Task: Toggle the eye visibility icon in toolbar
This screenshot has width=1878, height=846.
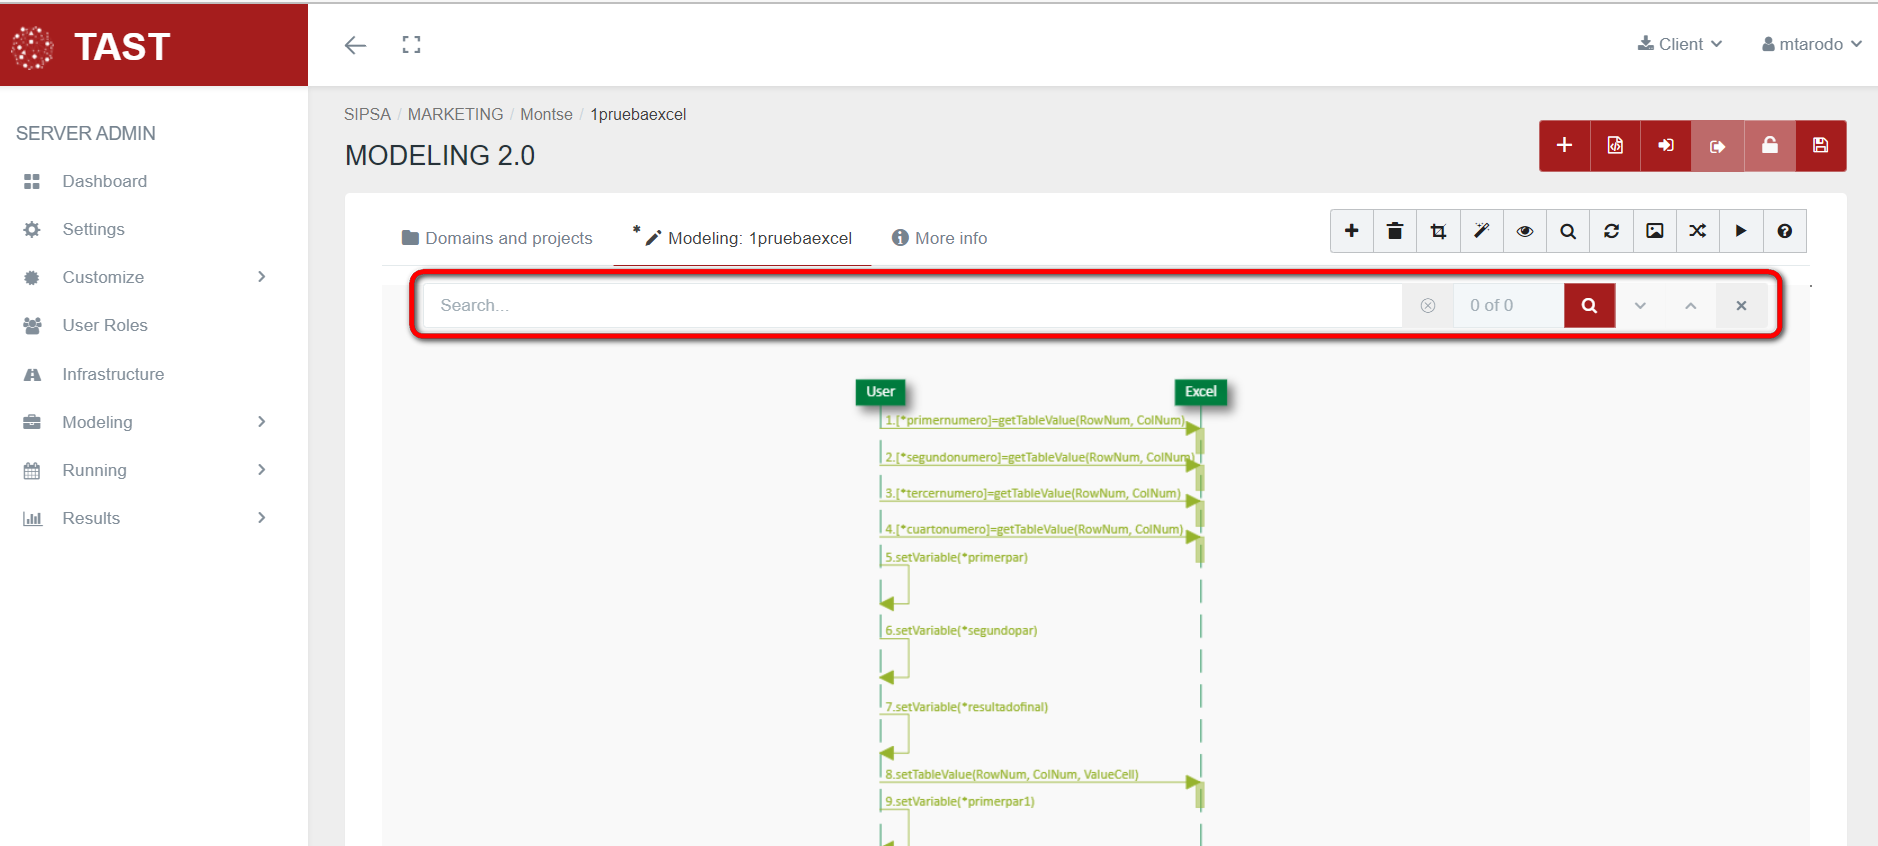Action: click(x=1524, y=231)
